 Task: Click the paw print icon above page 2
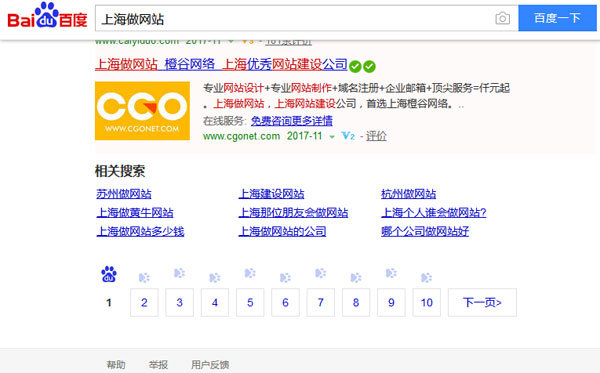[144, 278]
